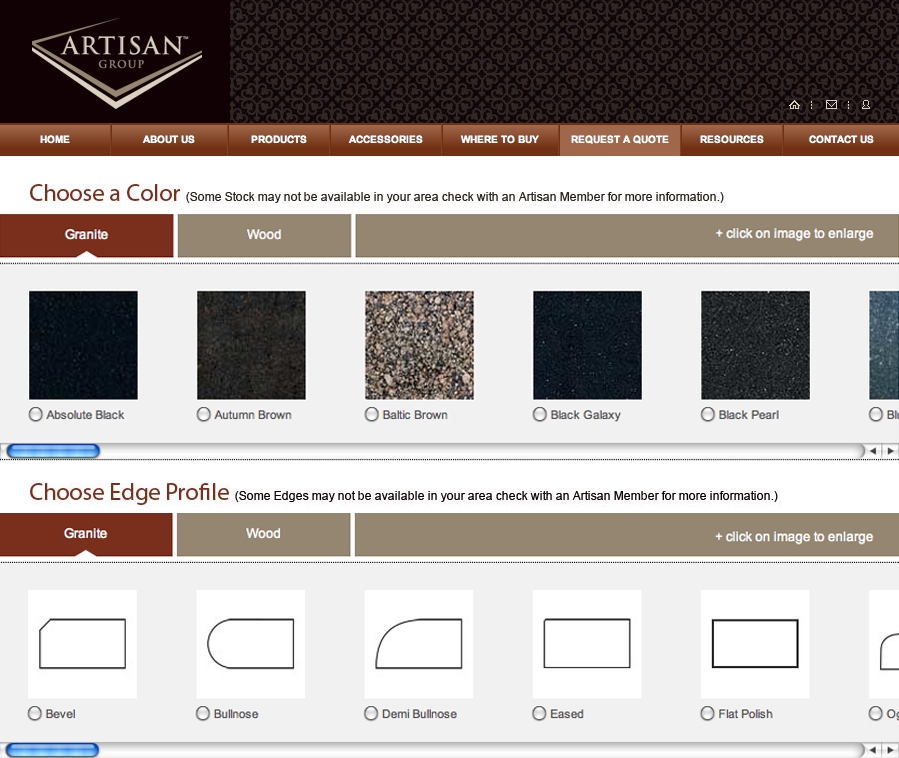Select the Baltic Brown radio button
Screen dimensions: 899x758
372,414
